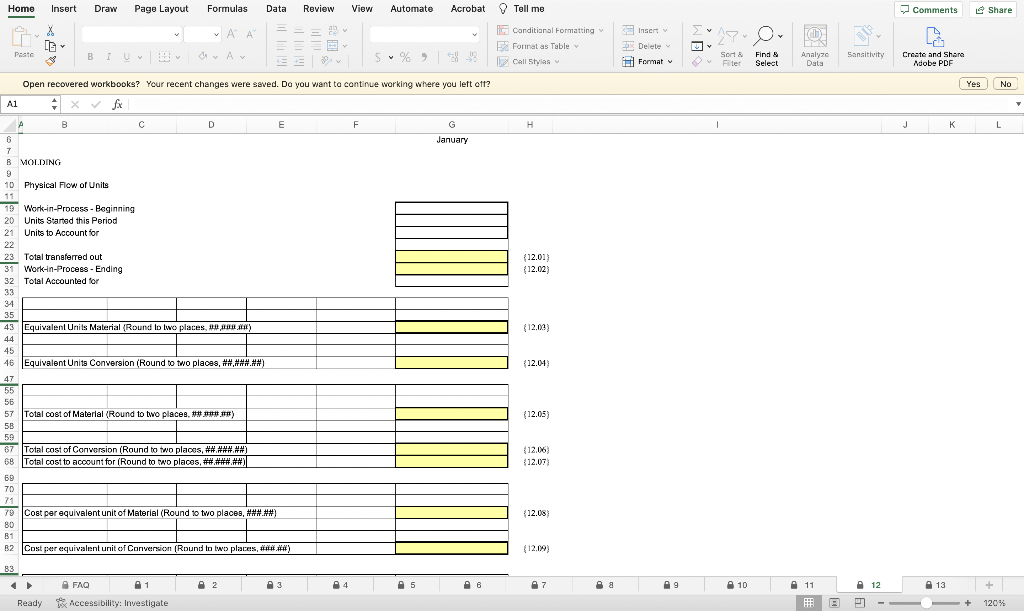Click the Name Box showing A1
Screen dimensions: 1024x611
26,104
